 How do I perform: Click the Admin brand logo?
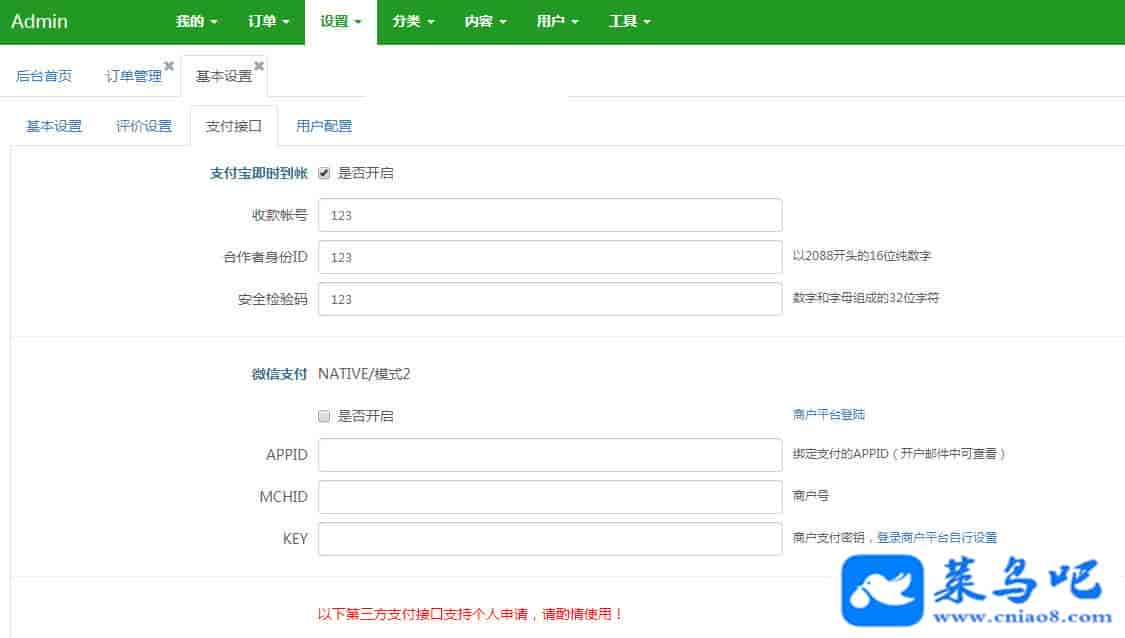[40, 21]
